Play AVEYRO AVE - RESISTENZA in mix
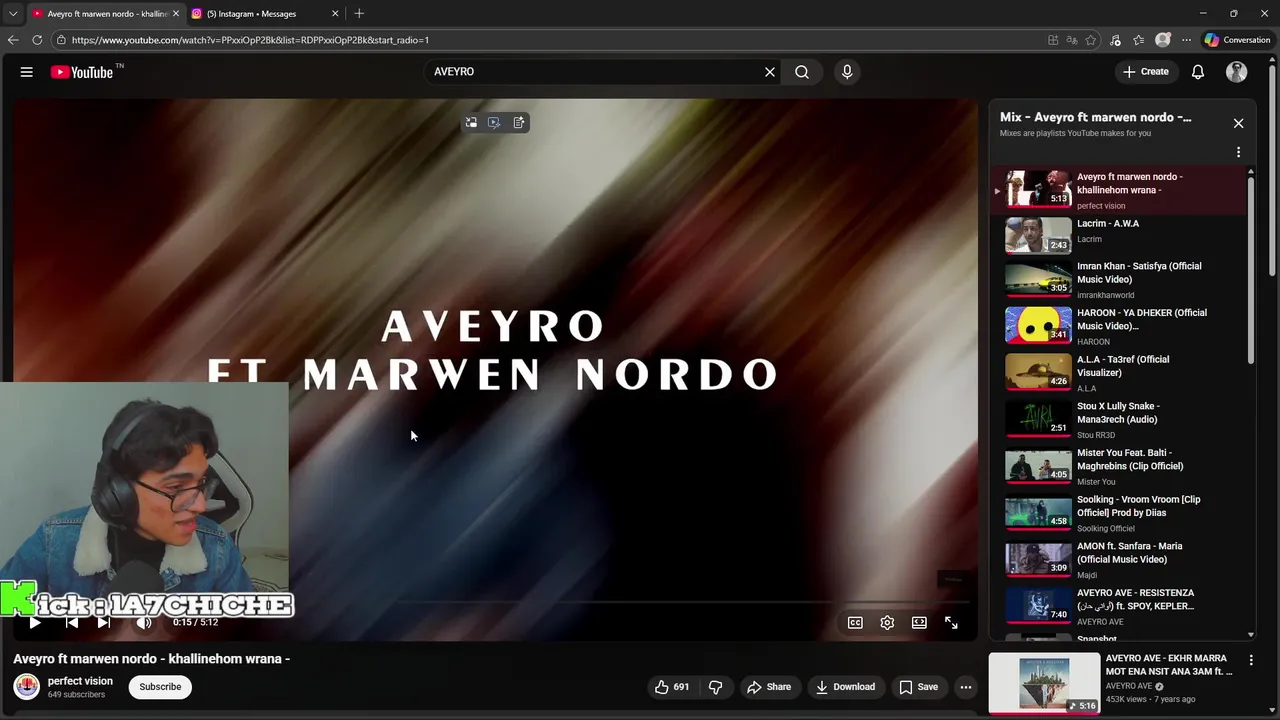 coord(1117,607)
